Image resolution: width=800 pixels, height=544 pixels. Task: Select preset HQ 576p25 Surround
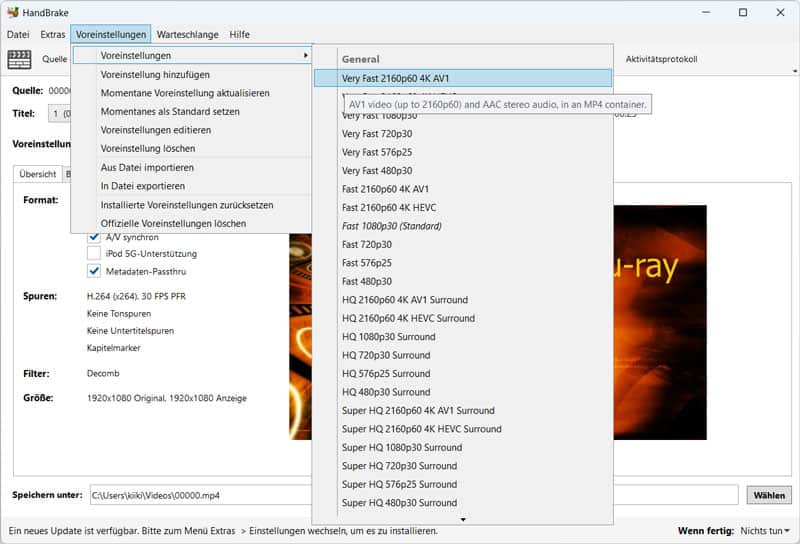coord(463,374)
